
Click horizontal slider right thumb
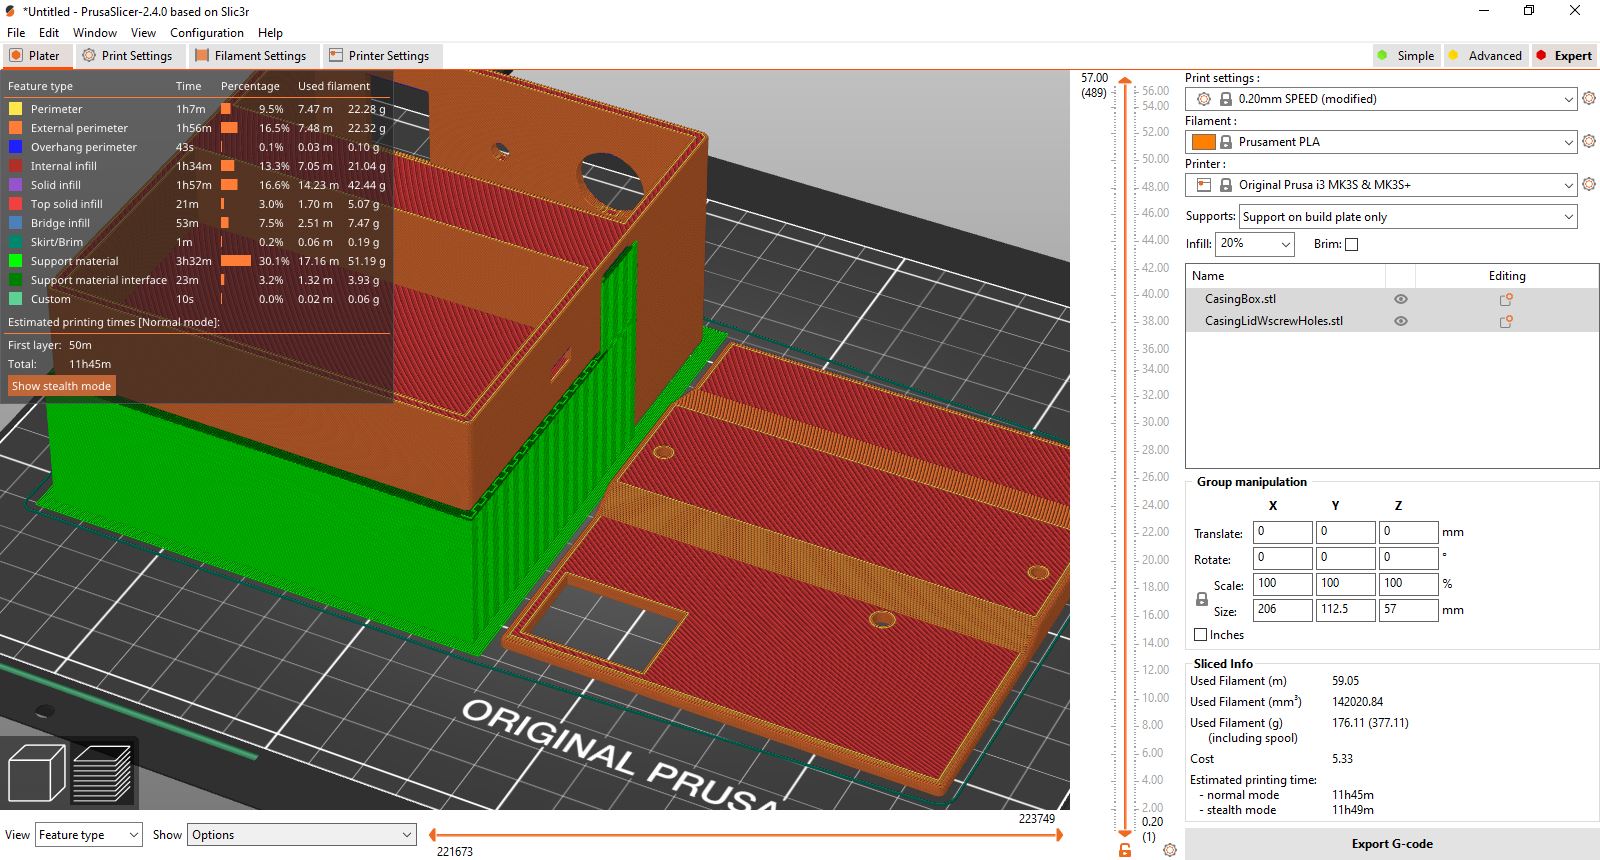pyautogui.click(x=1059, y=834)
